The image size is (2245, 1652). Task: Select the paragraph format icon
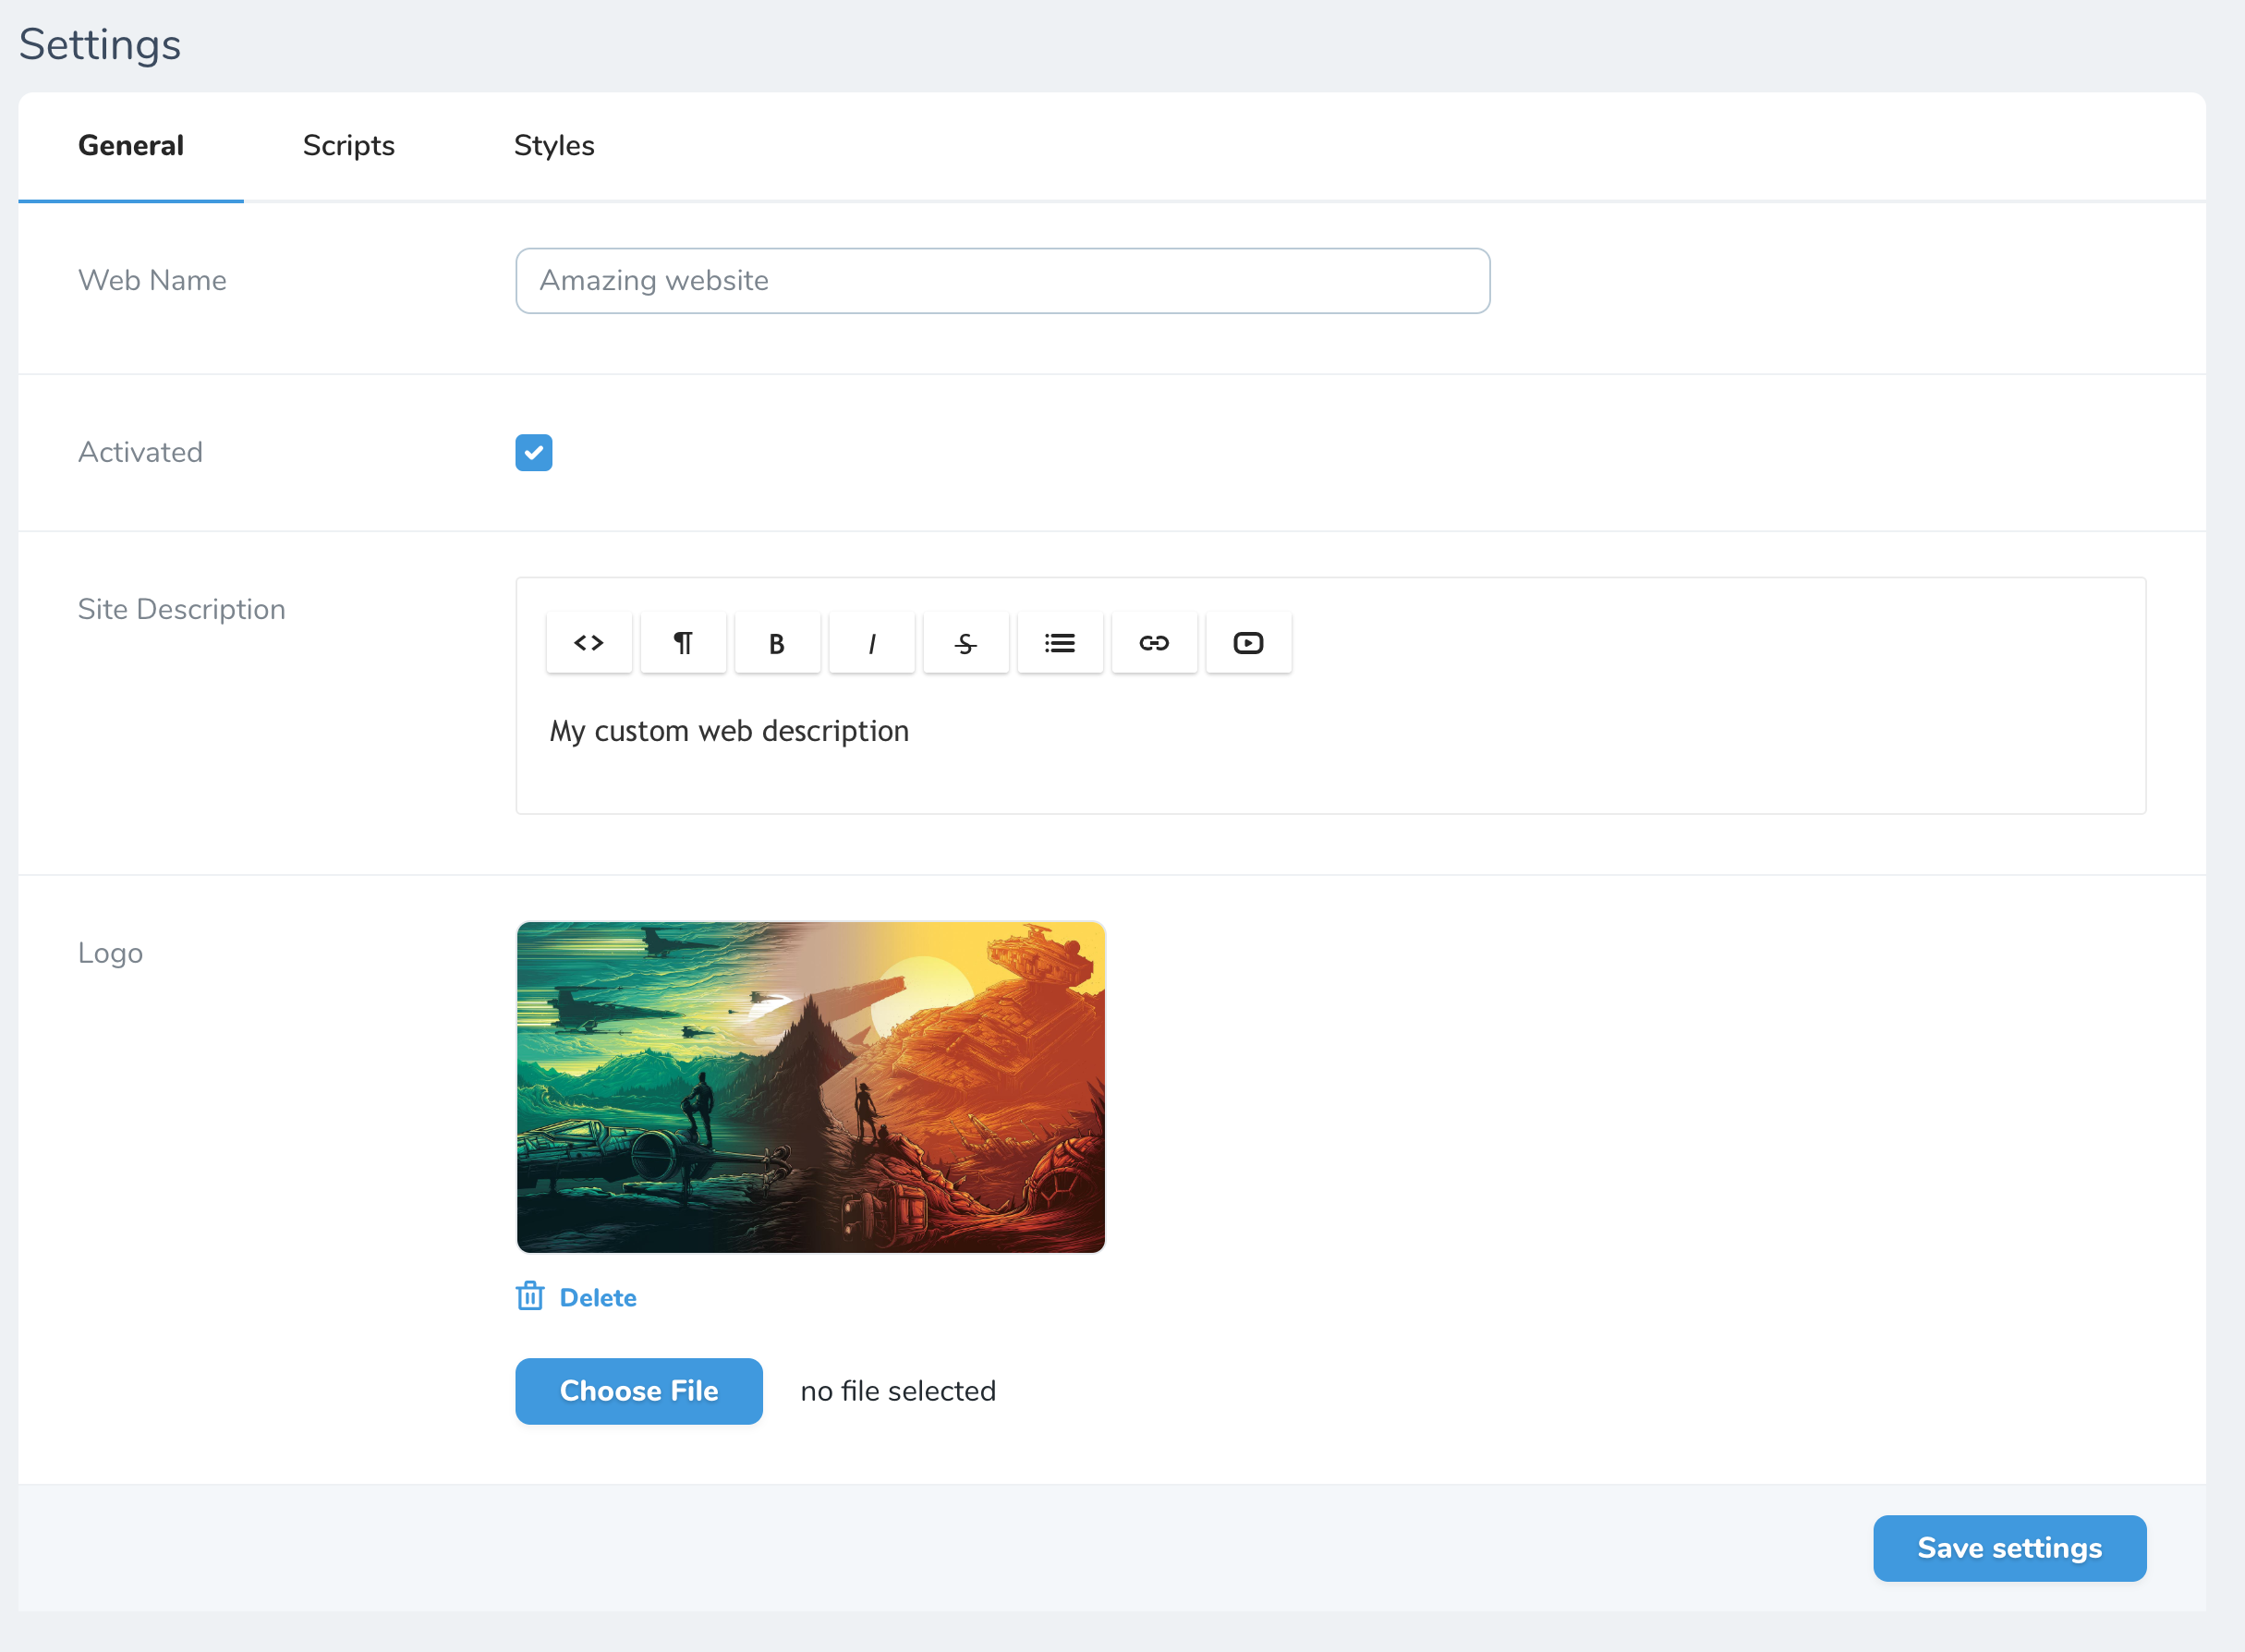pos(683,642)
